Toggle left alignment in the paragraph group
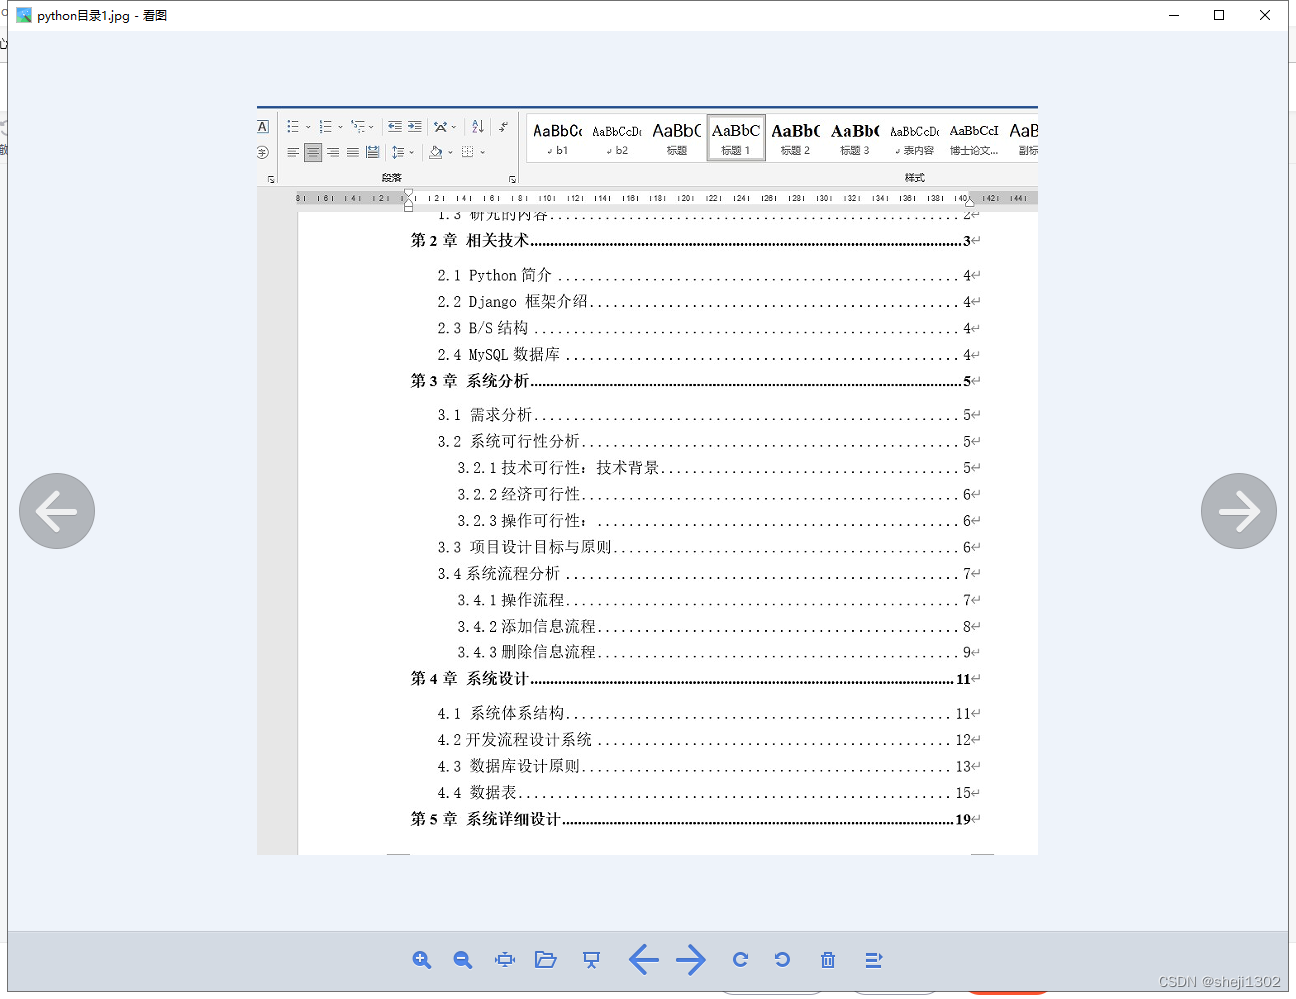The width and height of the screenshot is (1296, 999). coord(292,152)
